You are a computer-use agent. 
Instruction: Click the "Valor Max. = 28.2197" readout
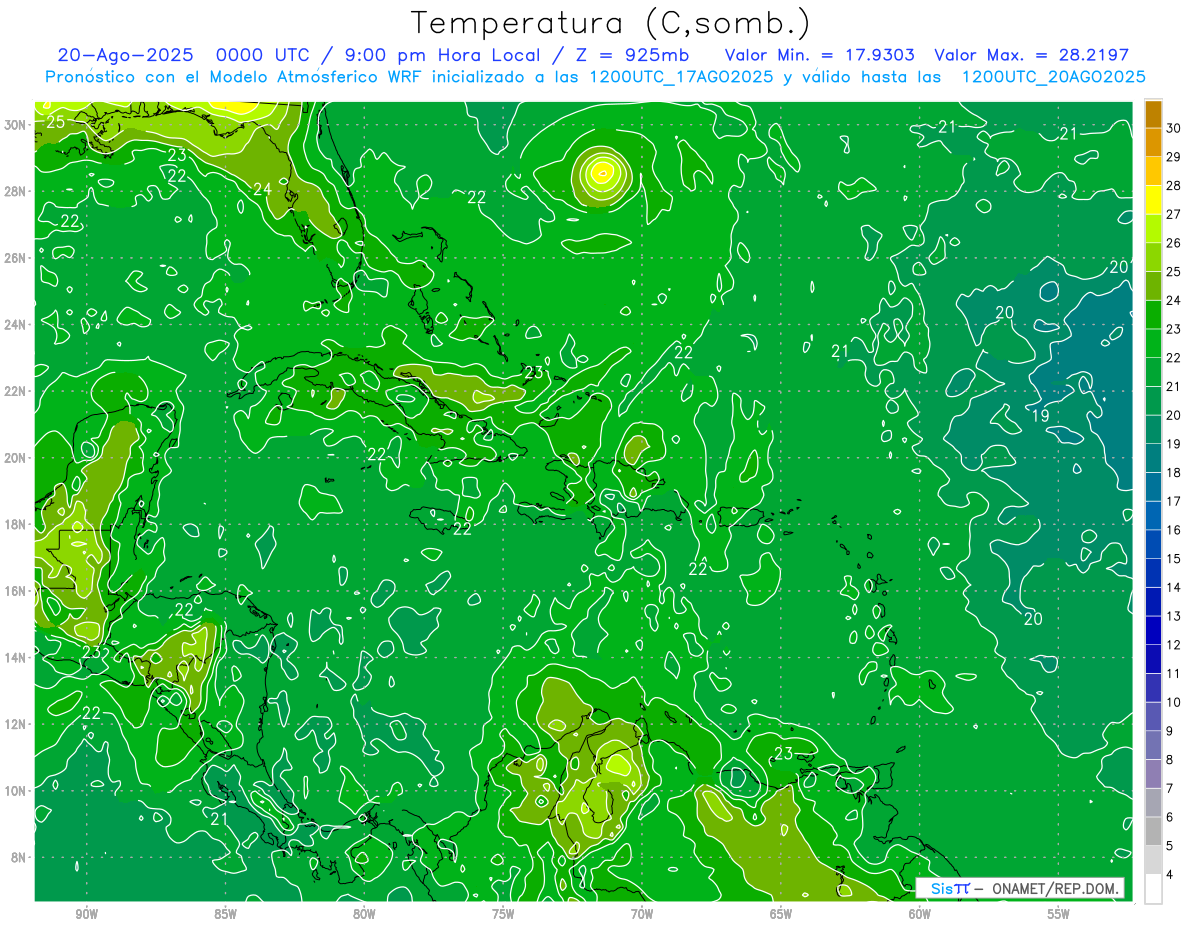point(1032,55)
